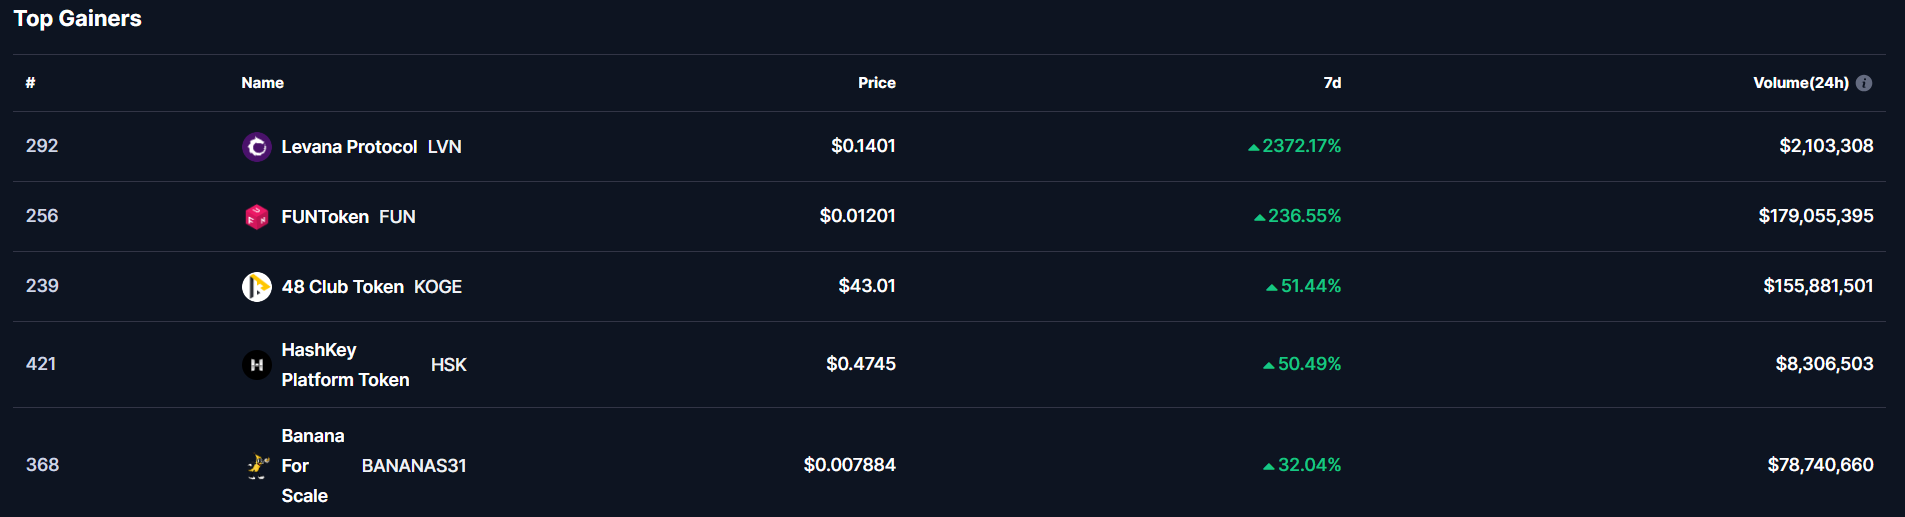Open the Levana Protocol coin page
This screenshot has height=517, width=1905.
[x=349, y=147]
